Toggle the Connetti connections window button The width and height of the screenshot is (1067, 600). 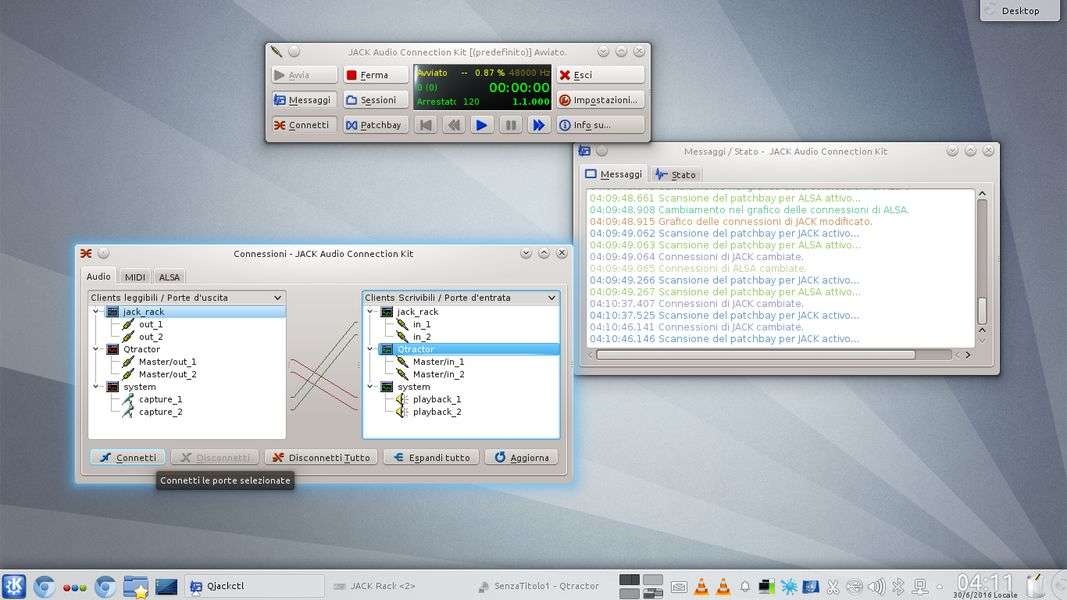pos(304,125)
